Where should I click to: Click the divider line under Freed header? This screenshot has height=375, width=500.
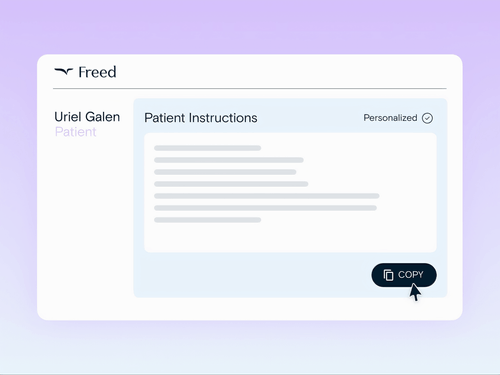click(x=250, y=89)
